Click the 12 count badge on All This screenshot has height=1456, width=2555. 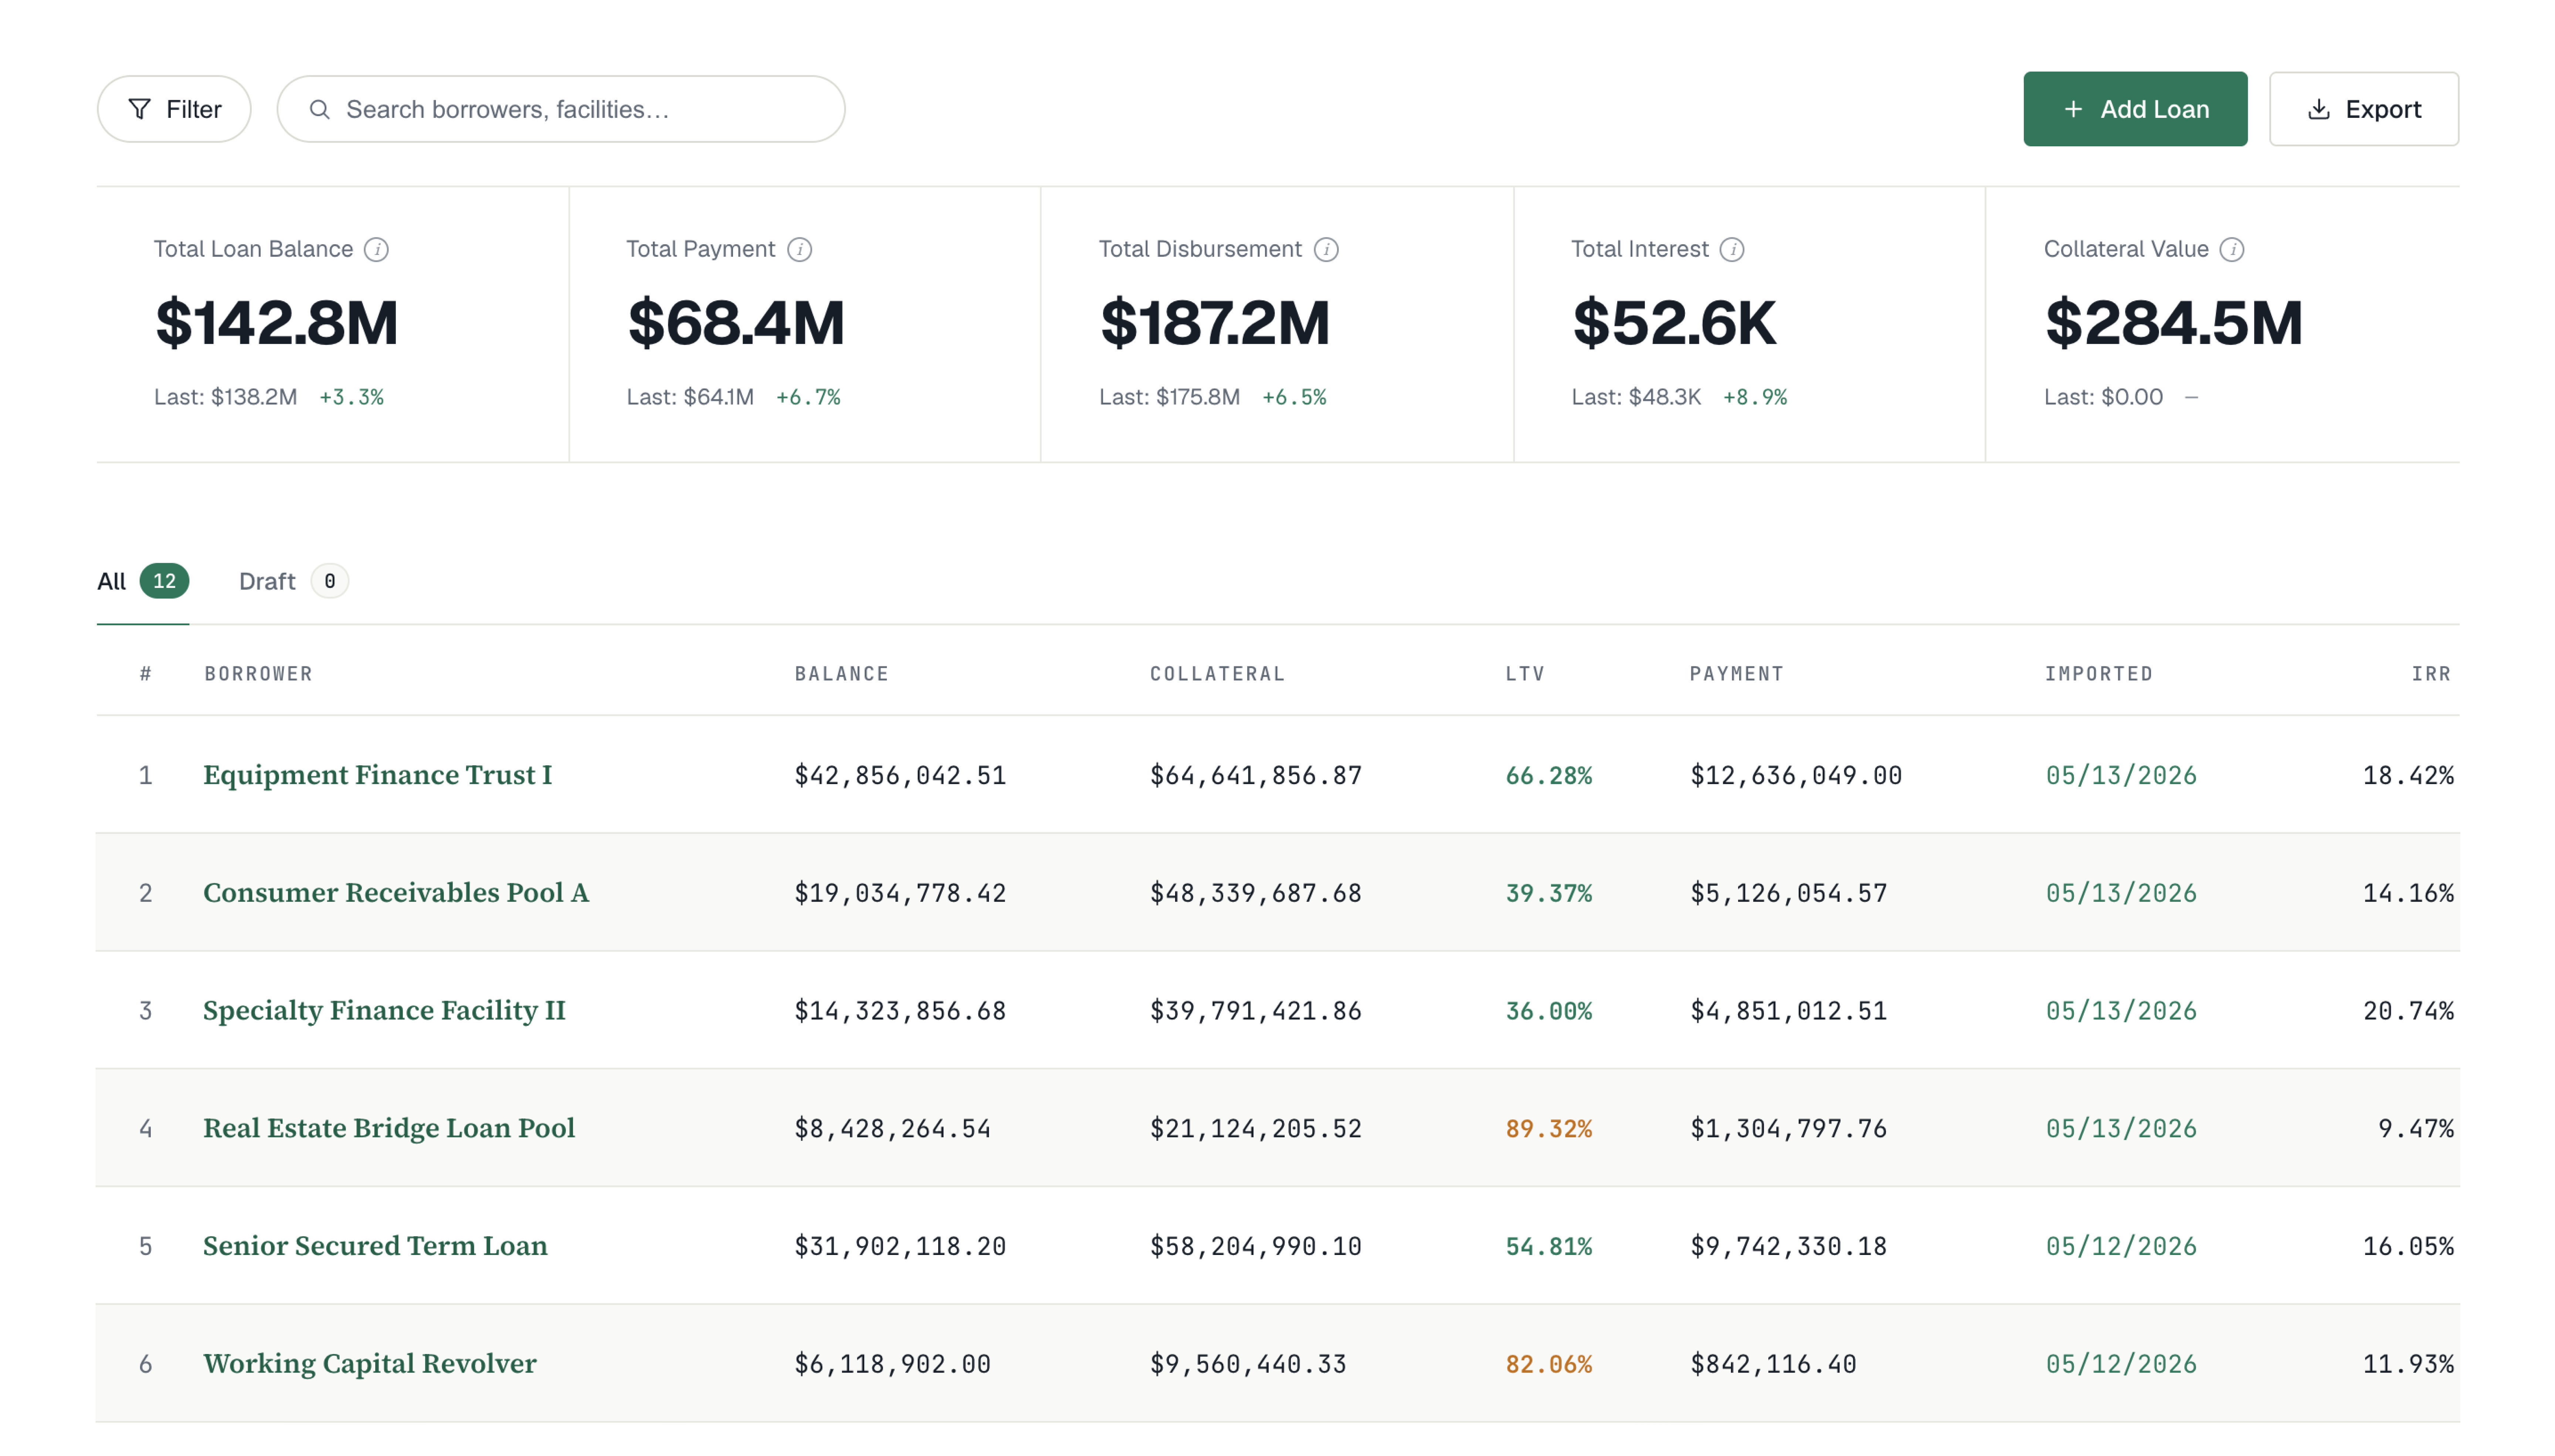click(164, 581)
